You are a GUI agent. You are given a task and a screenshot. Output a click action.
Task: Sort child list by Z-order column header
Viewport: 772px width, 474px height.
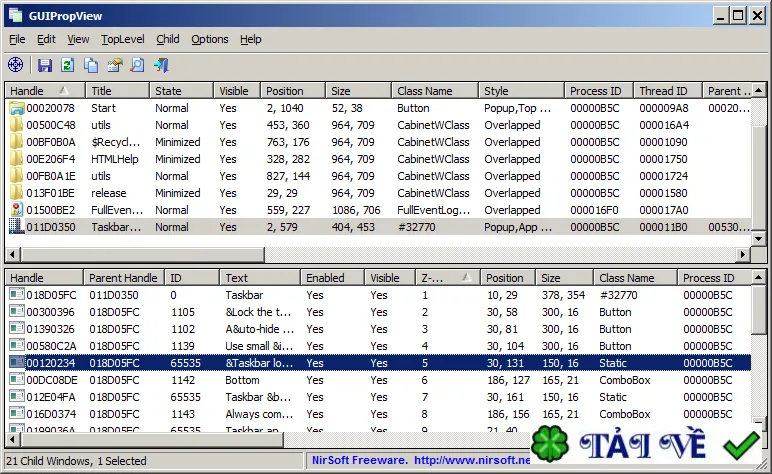(x=447, y=278)
